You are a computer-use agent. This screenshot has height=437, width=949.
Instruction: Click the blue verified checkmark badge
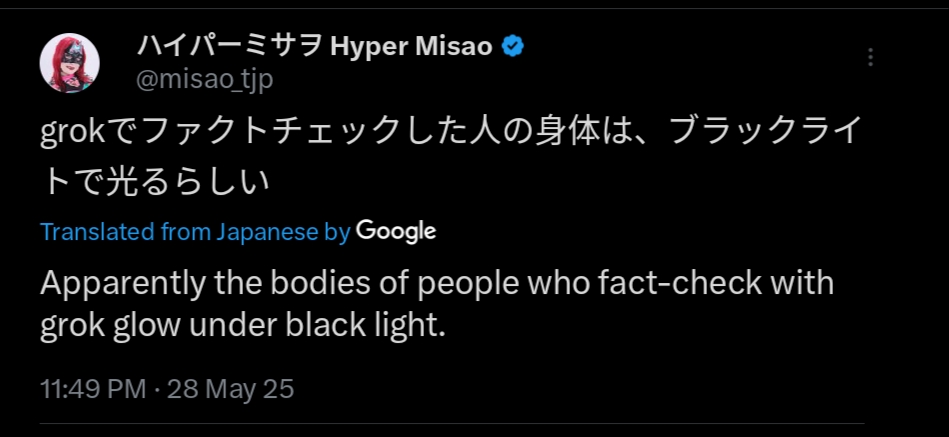pyautogui.click(x=513, y=47)
